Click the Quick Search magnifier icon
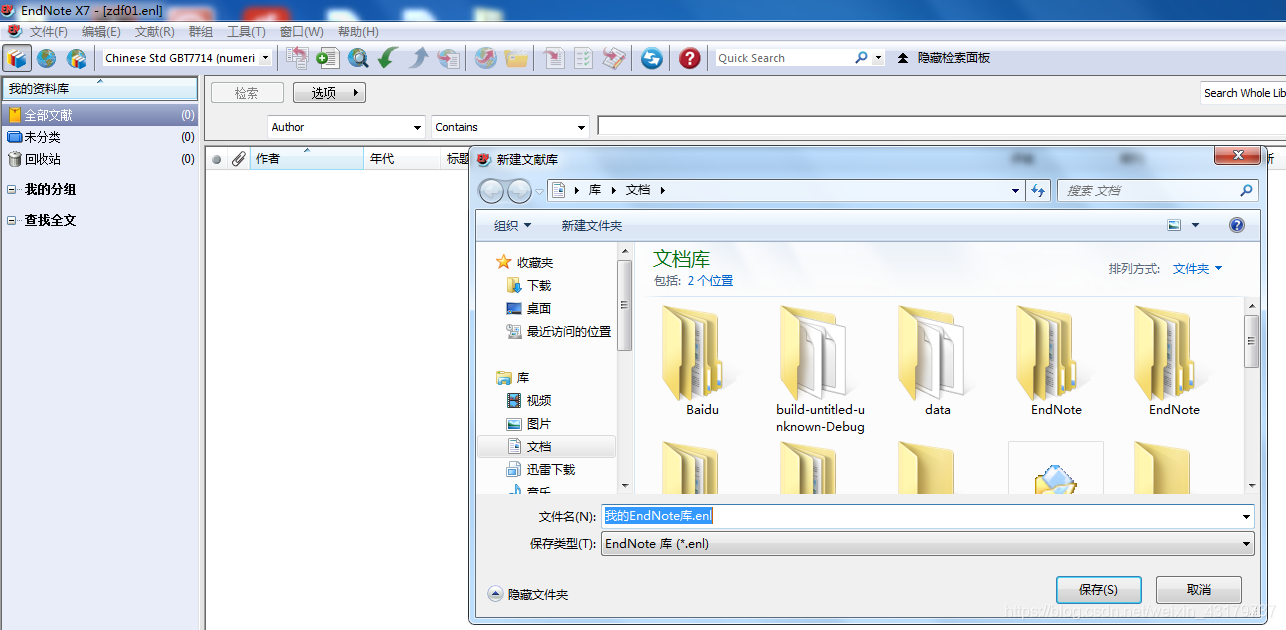1286x630 pixels. 861,58
